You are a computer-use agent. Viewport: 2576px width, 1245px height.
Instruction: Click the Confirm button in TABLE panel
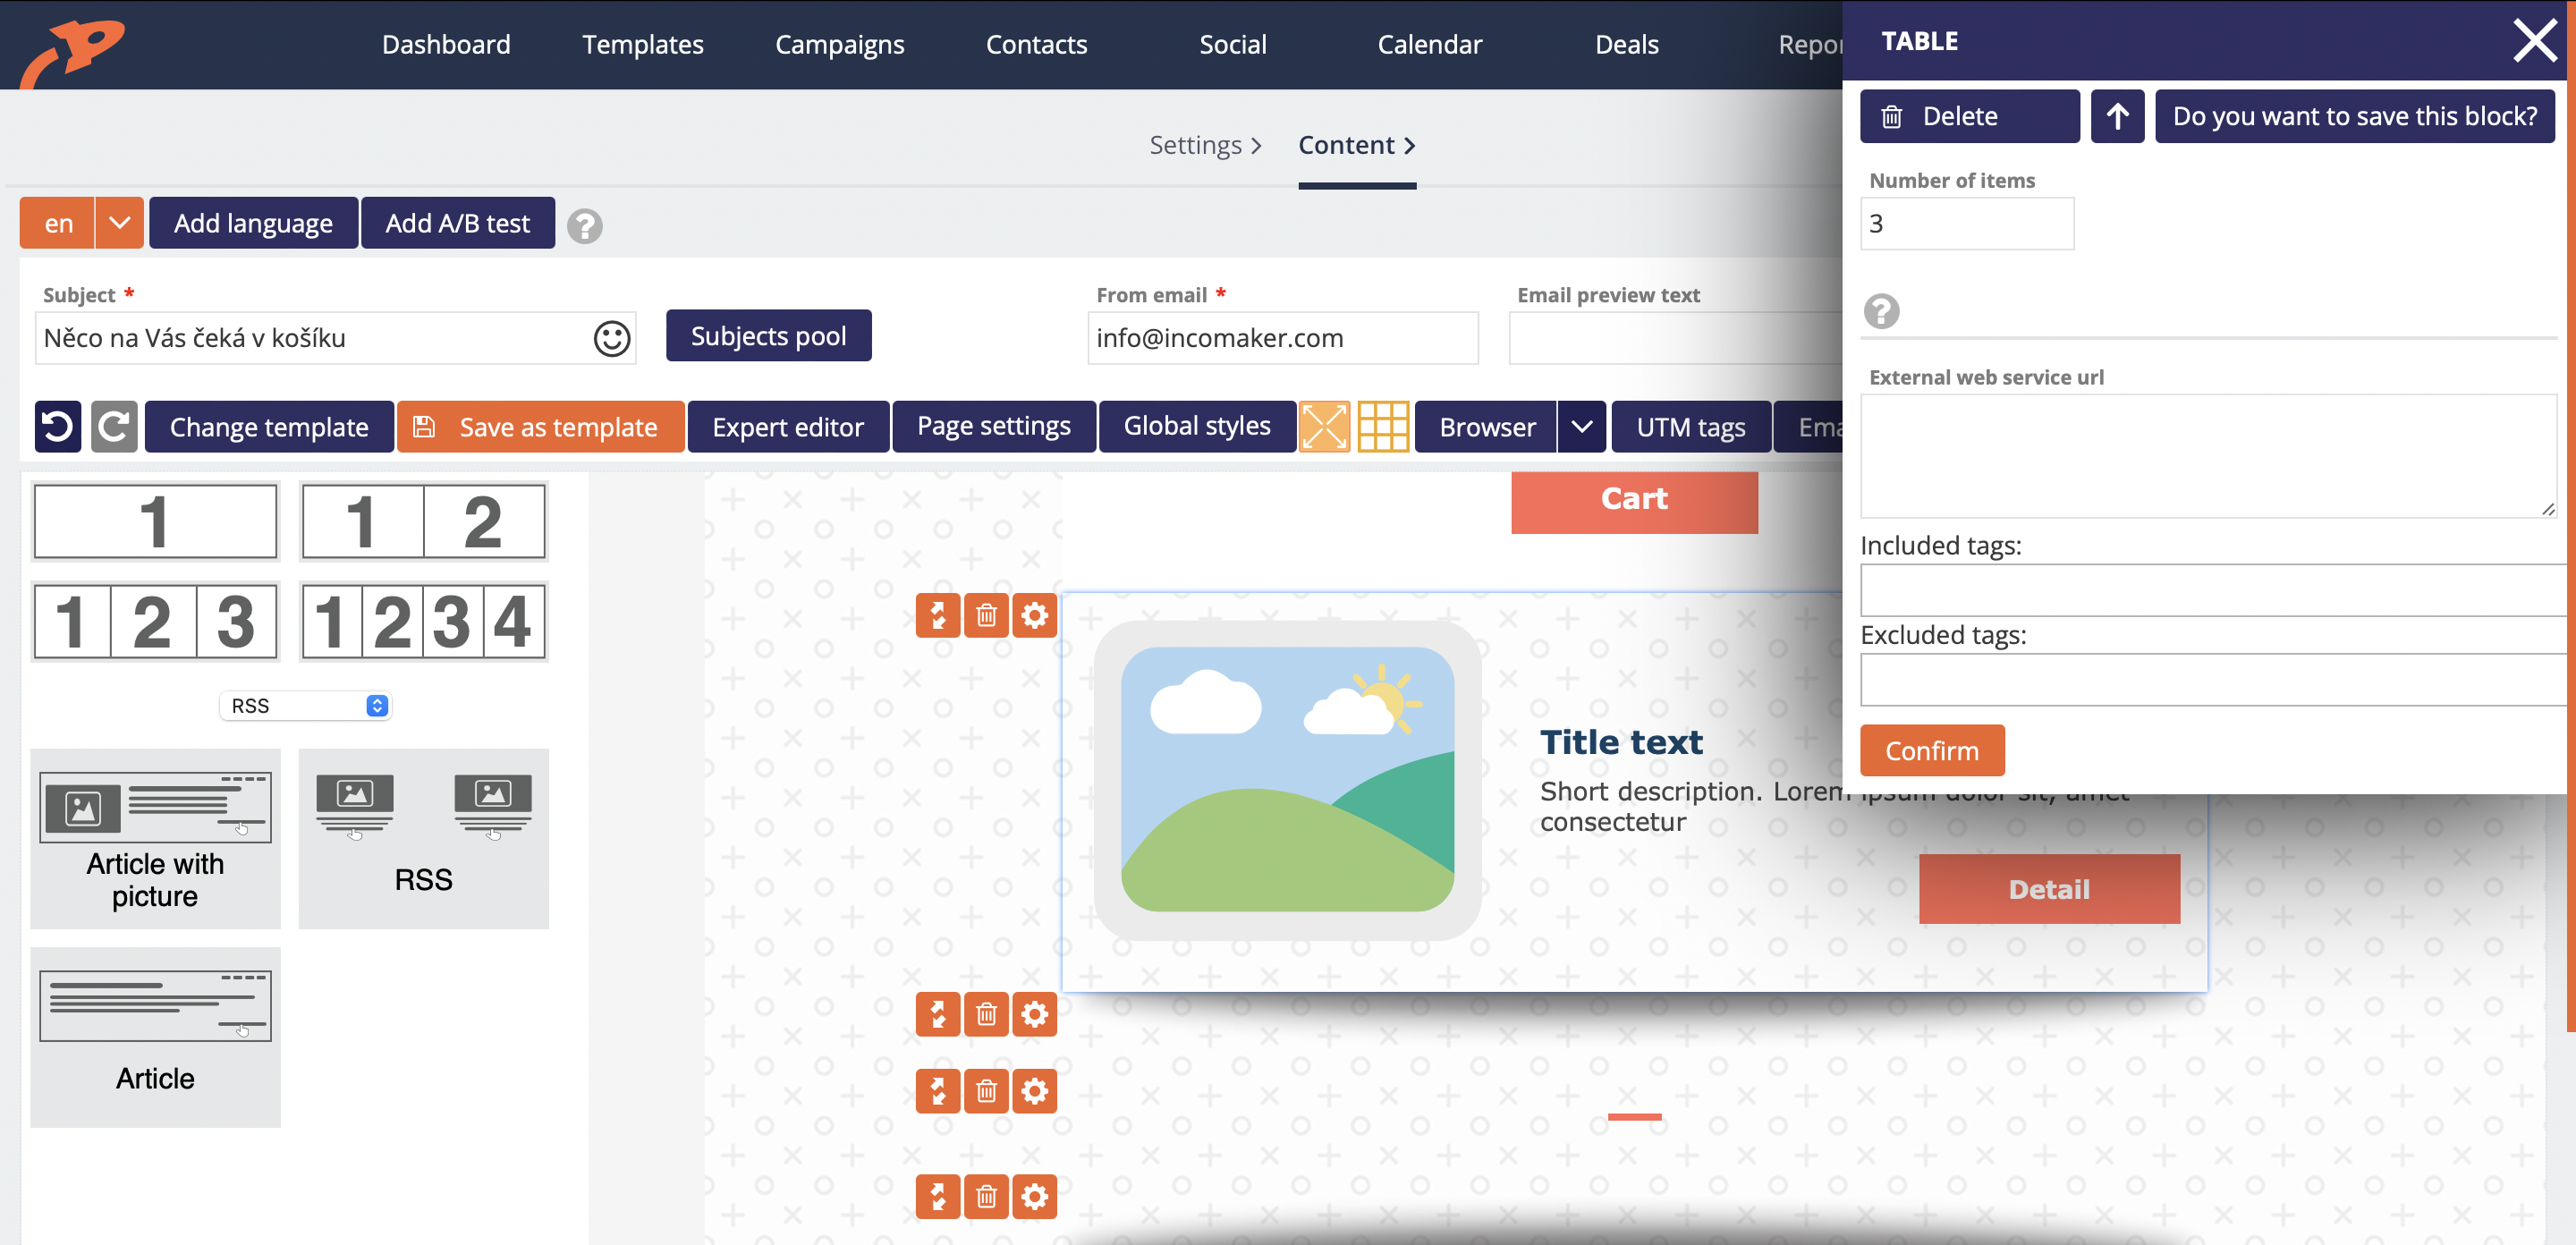pos(1932,750)
